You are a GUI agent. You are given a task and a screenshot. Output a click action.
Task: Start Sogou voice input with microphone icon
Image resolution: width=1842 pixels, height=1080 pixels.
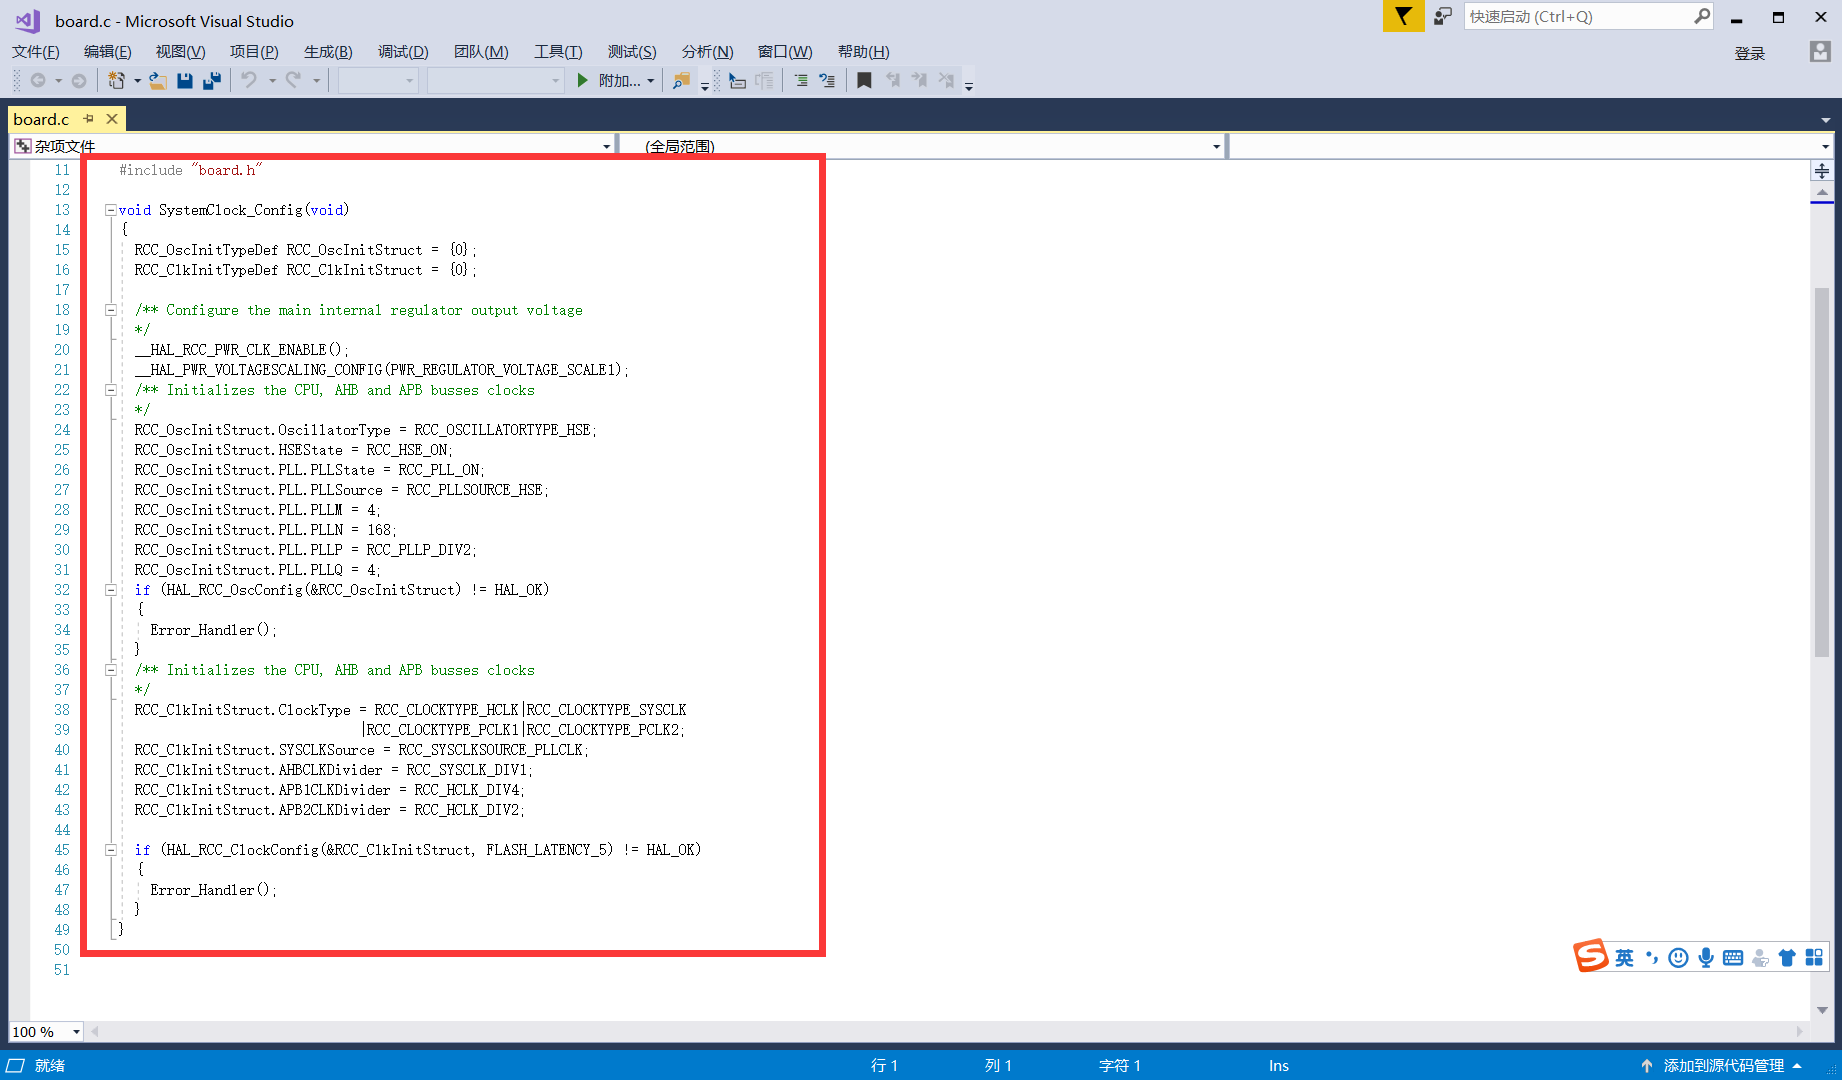(x=1706, y=957)
